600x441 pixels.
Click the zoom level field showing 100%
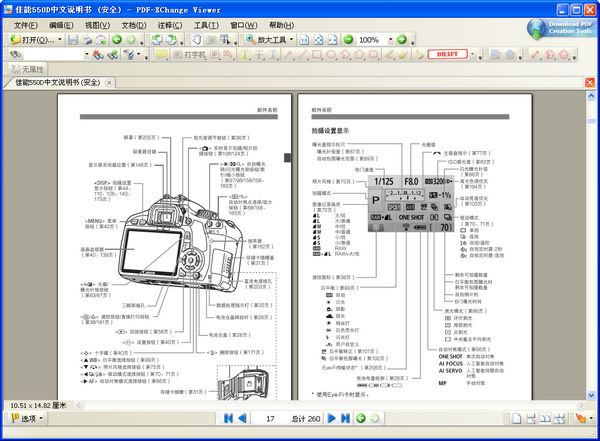[x=371, y=40]
